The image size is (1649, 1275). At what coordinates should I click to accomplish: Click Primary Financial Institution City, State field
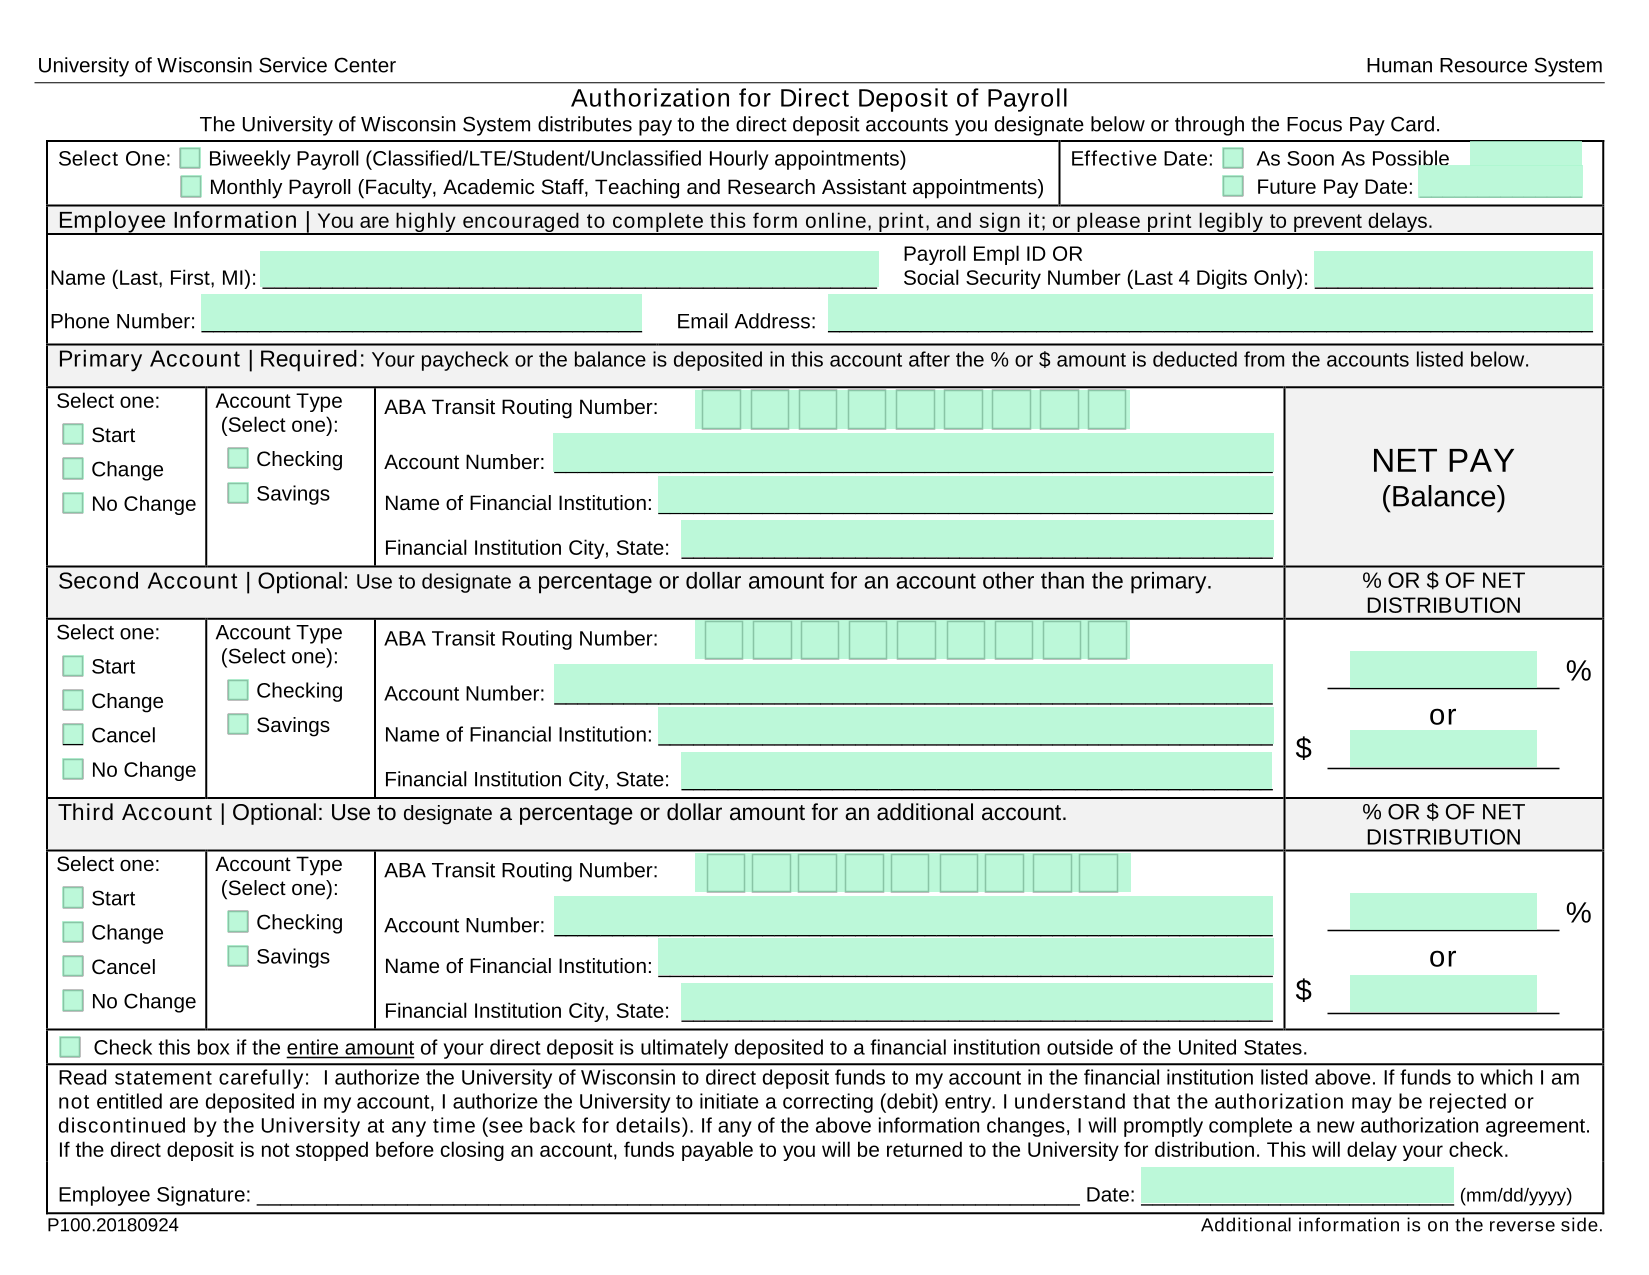coord(977,539)
